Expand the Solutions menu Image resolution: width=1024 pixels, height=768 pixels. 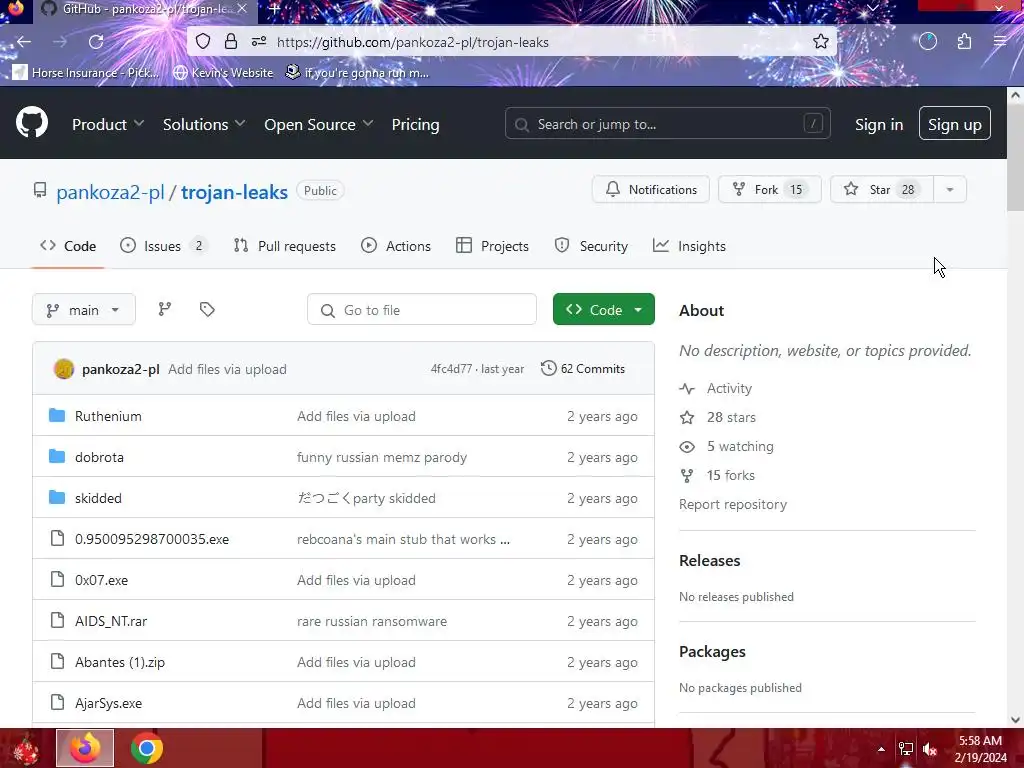tap(204, 124)
